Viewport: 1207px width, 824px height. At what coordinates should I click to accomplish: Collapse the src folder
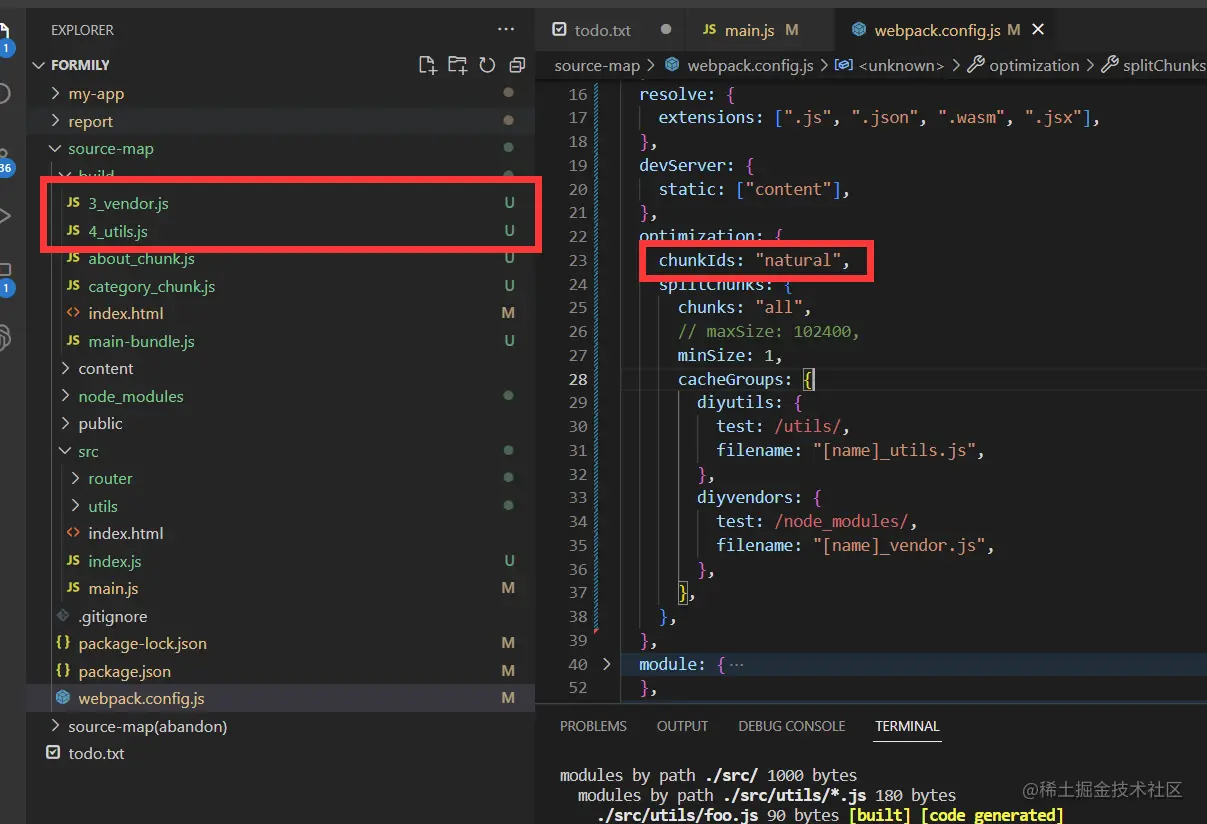point(66,451)
